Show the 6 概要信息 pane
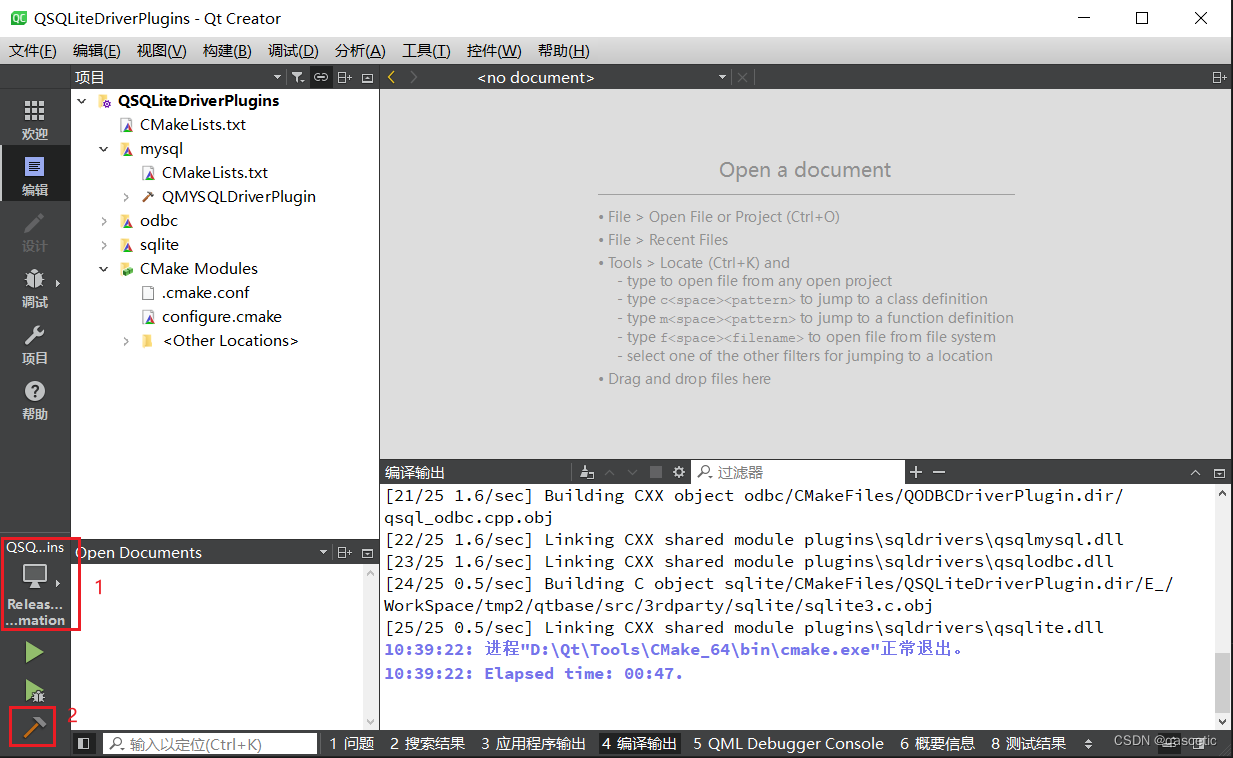The image size is (1233, 758). click(x=937, y=744)
